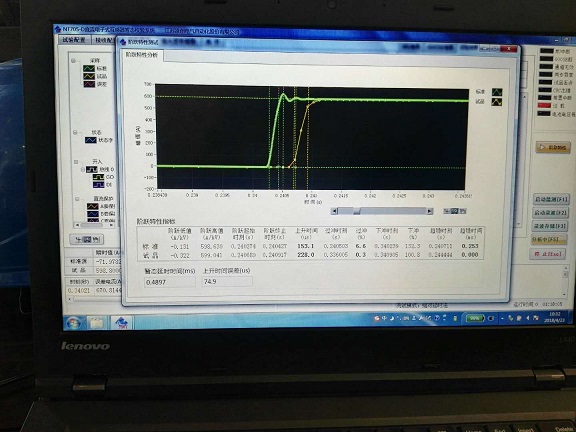Collapse the digital input tree node

point(76,162)
